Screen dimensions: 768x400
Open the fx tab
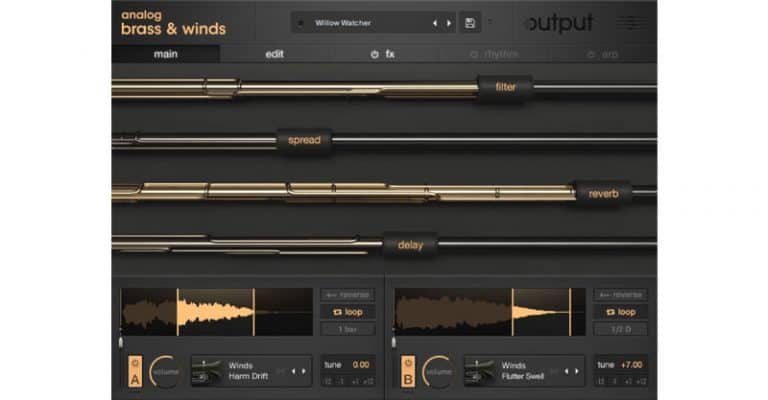click(x=390, y=54)
